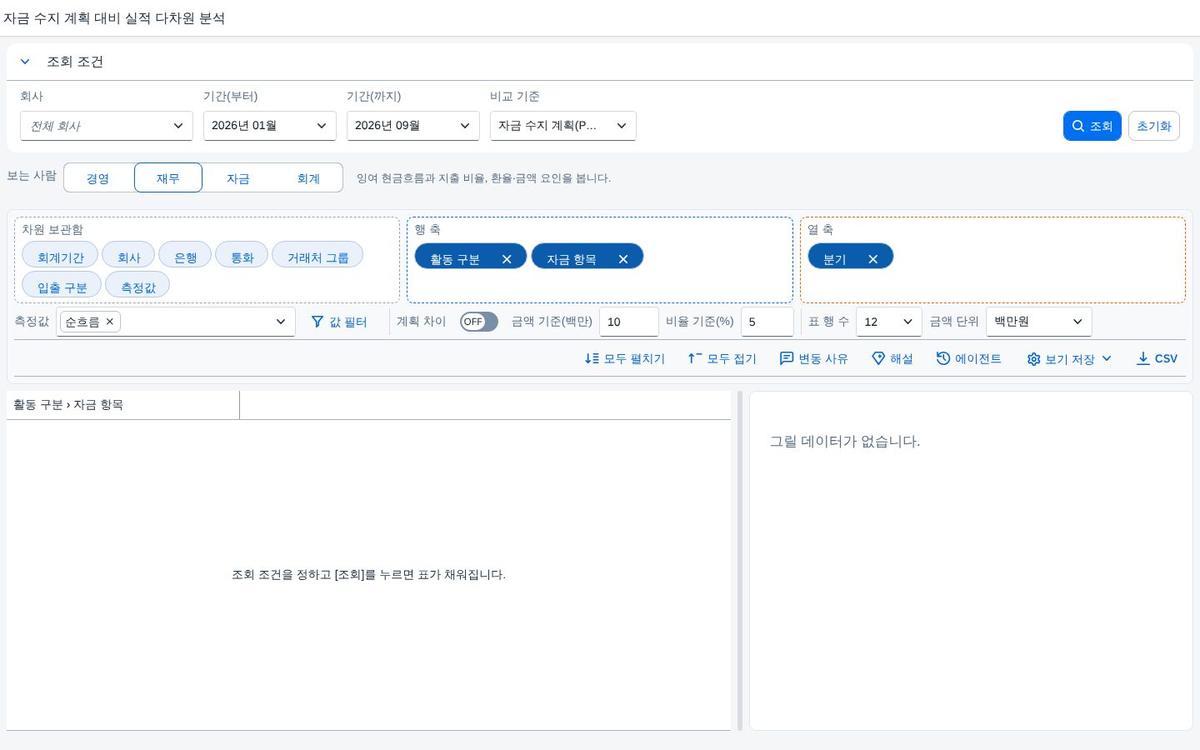Click 모두 접기 collapse all

coord(722,358)
